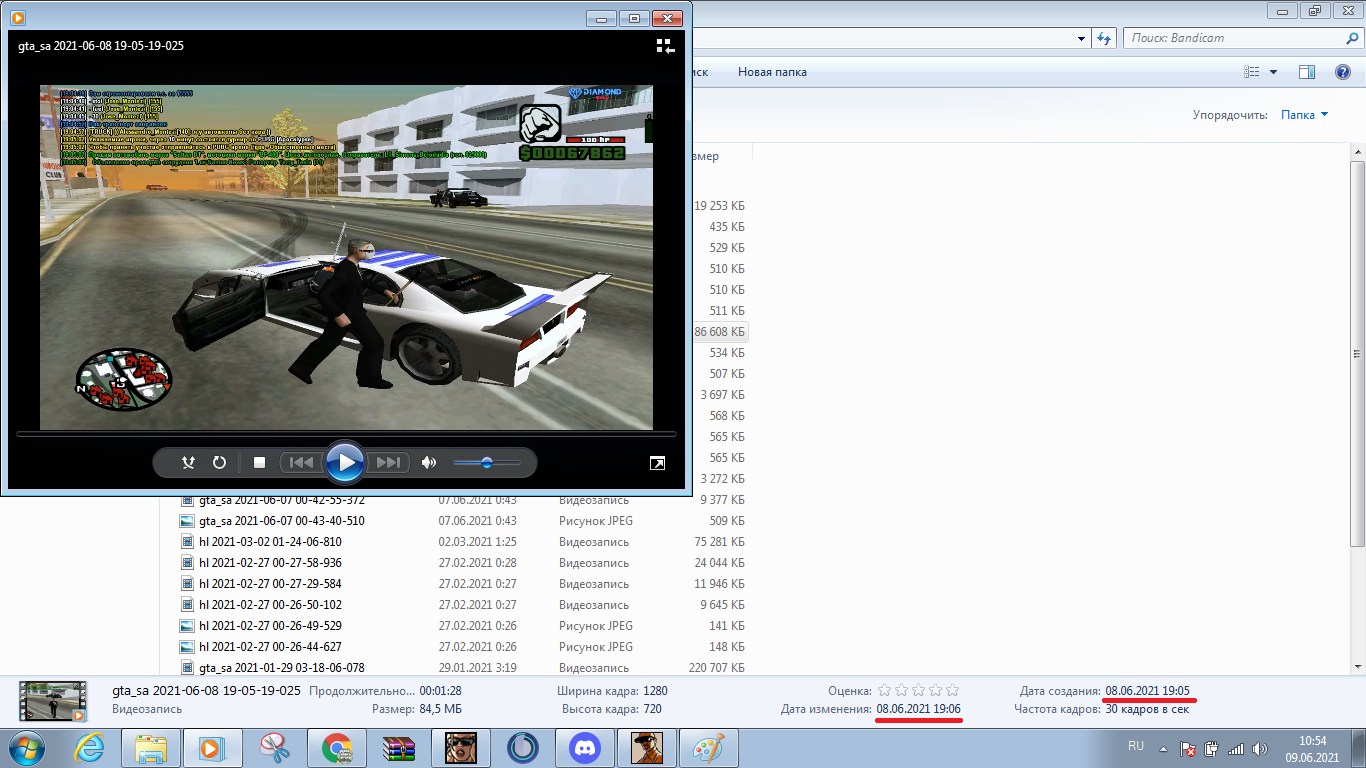The width and height of the screenshot is (1366, 768).
Task: Show hidden tray icons arrow
Action: pos(1161,747)
